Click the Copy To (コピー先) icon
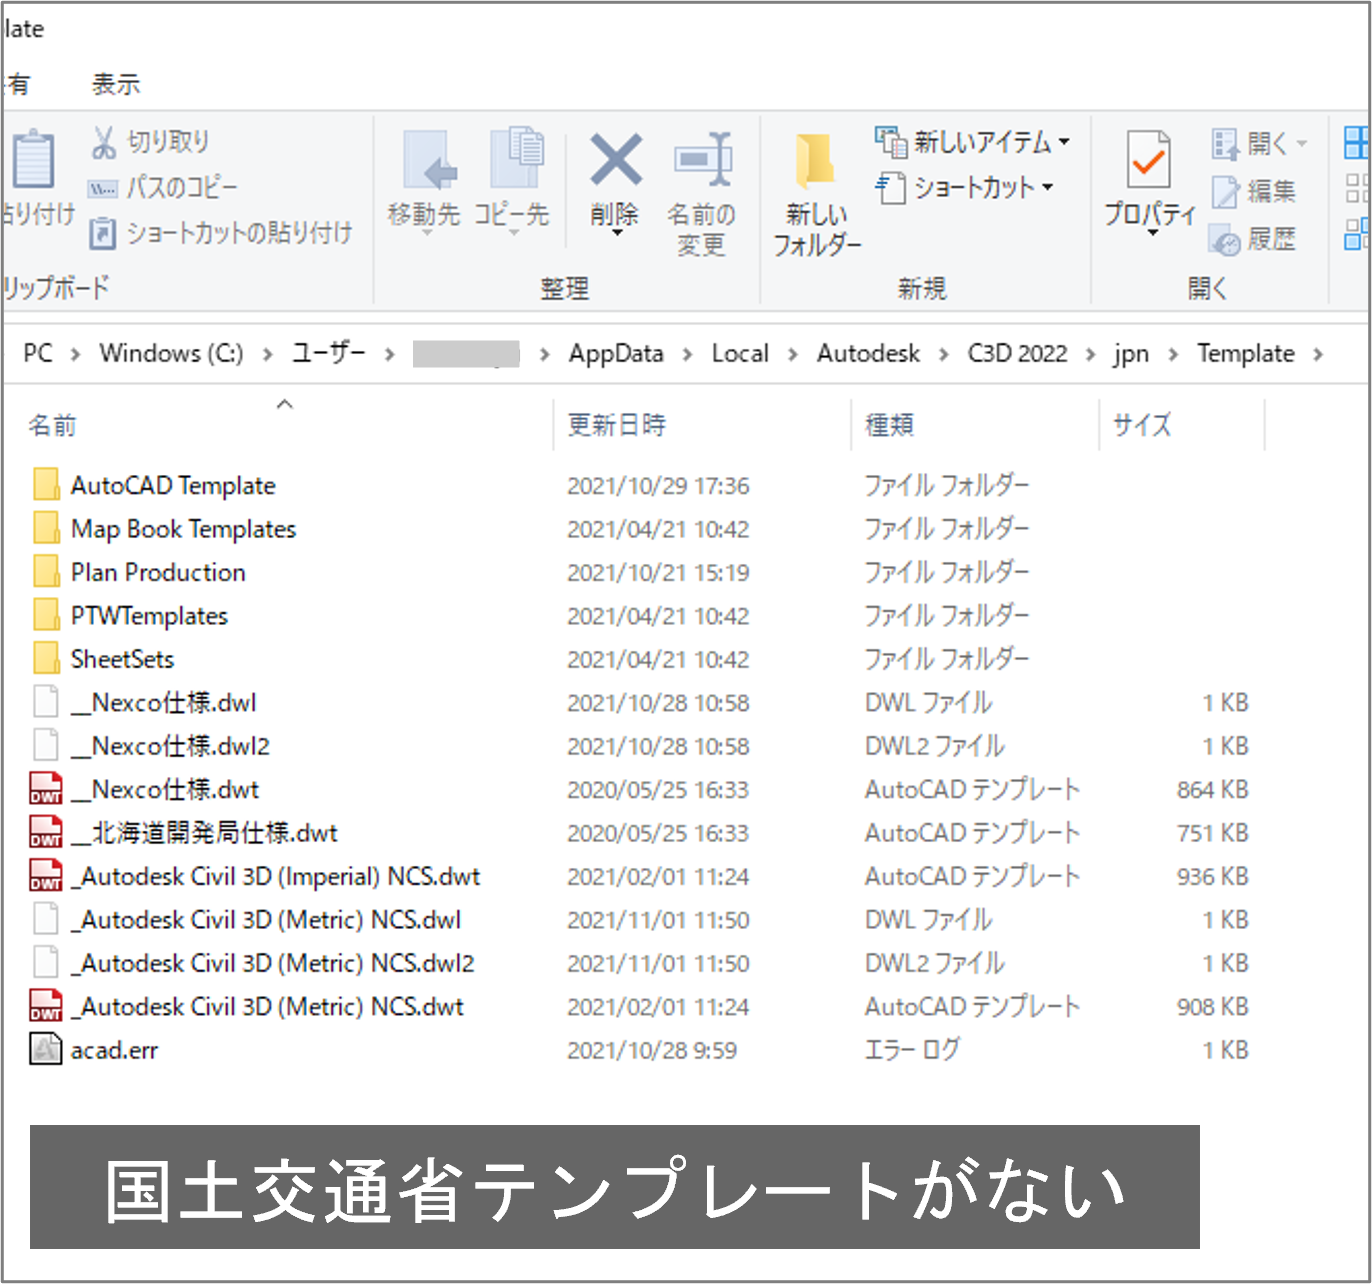Screen dimensions: 1372x1284 click(x=514, y=160)
